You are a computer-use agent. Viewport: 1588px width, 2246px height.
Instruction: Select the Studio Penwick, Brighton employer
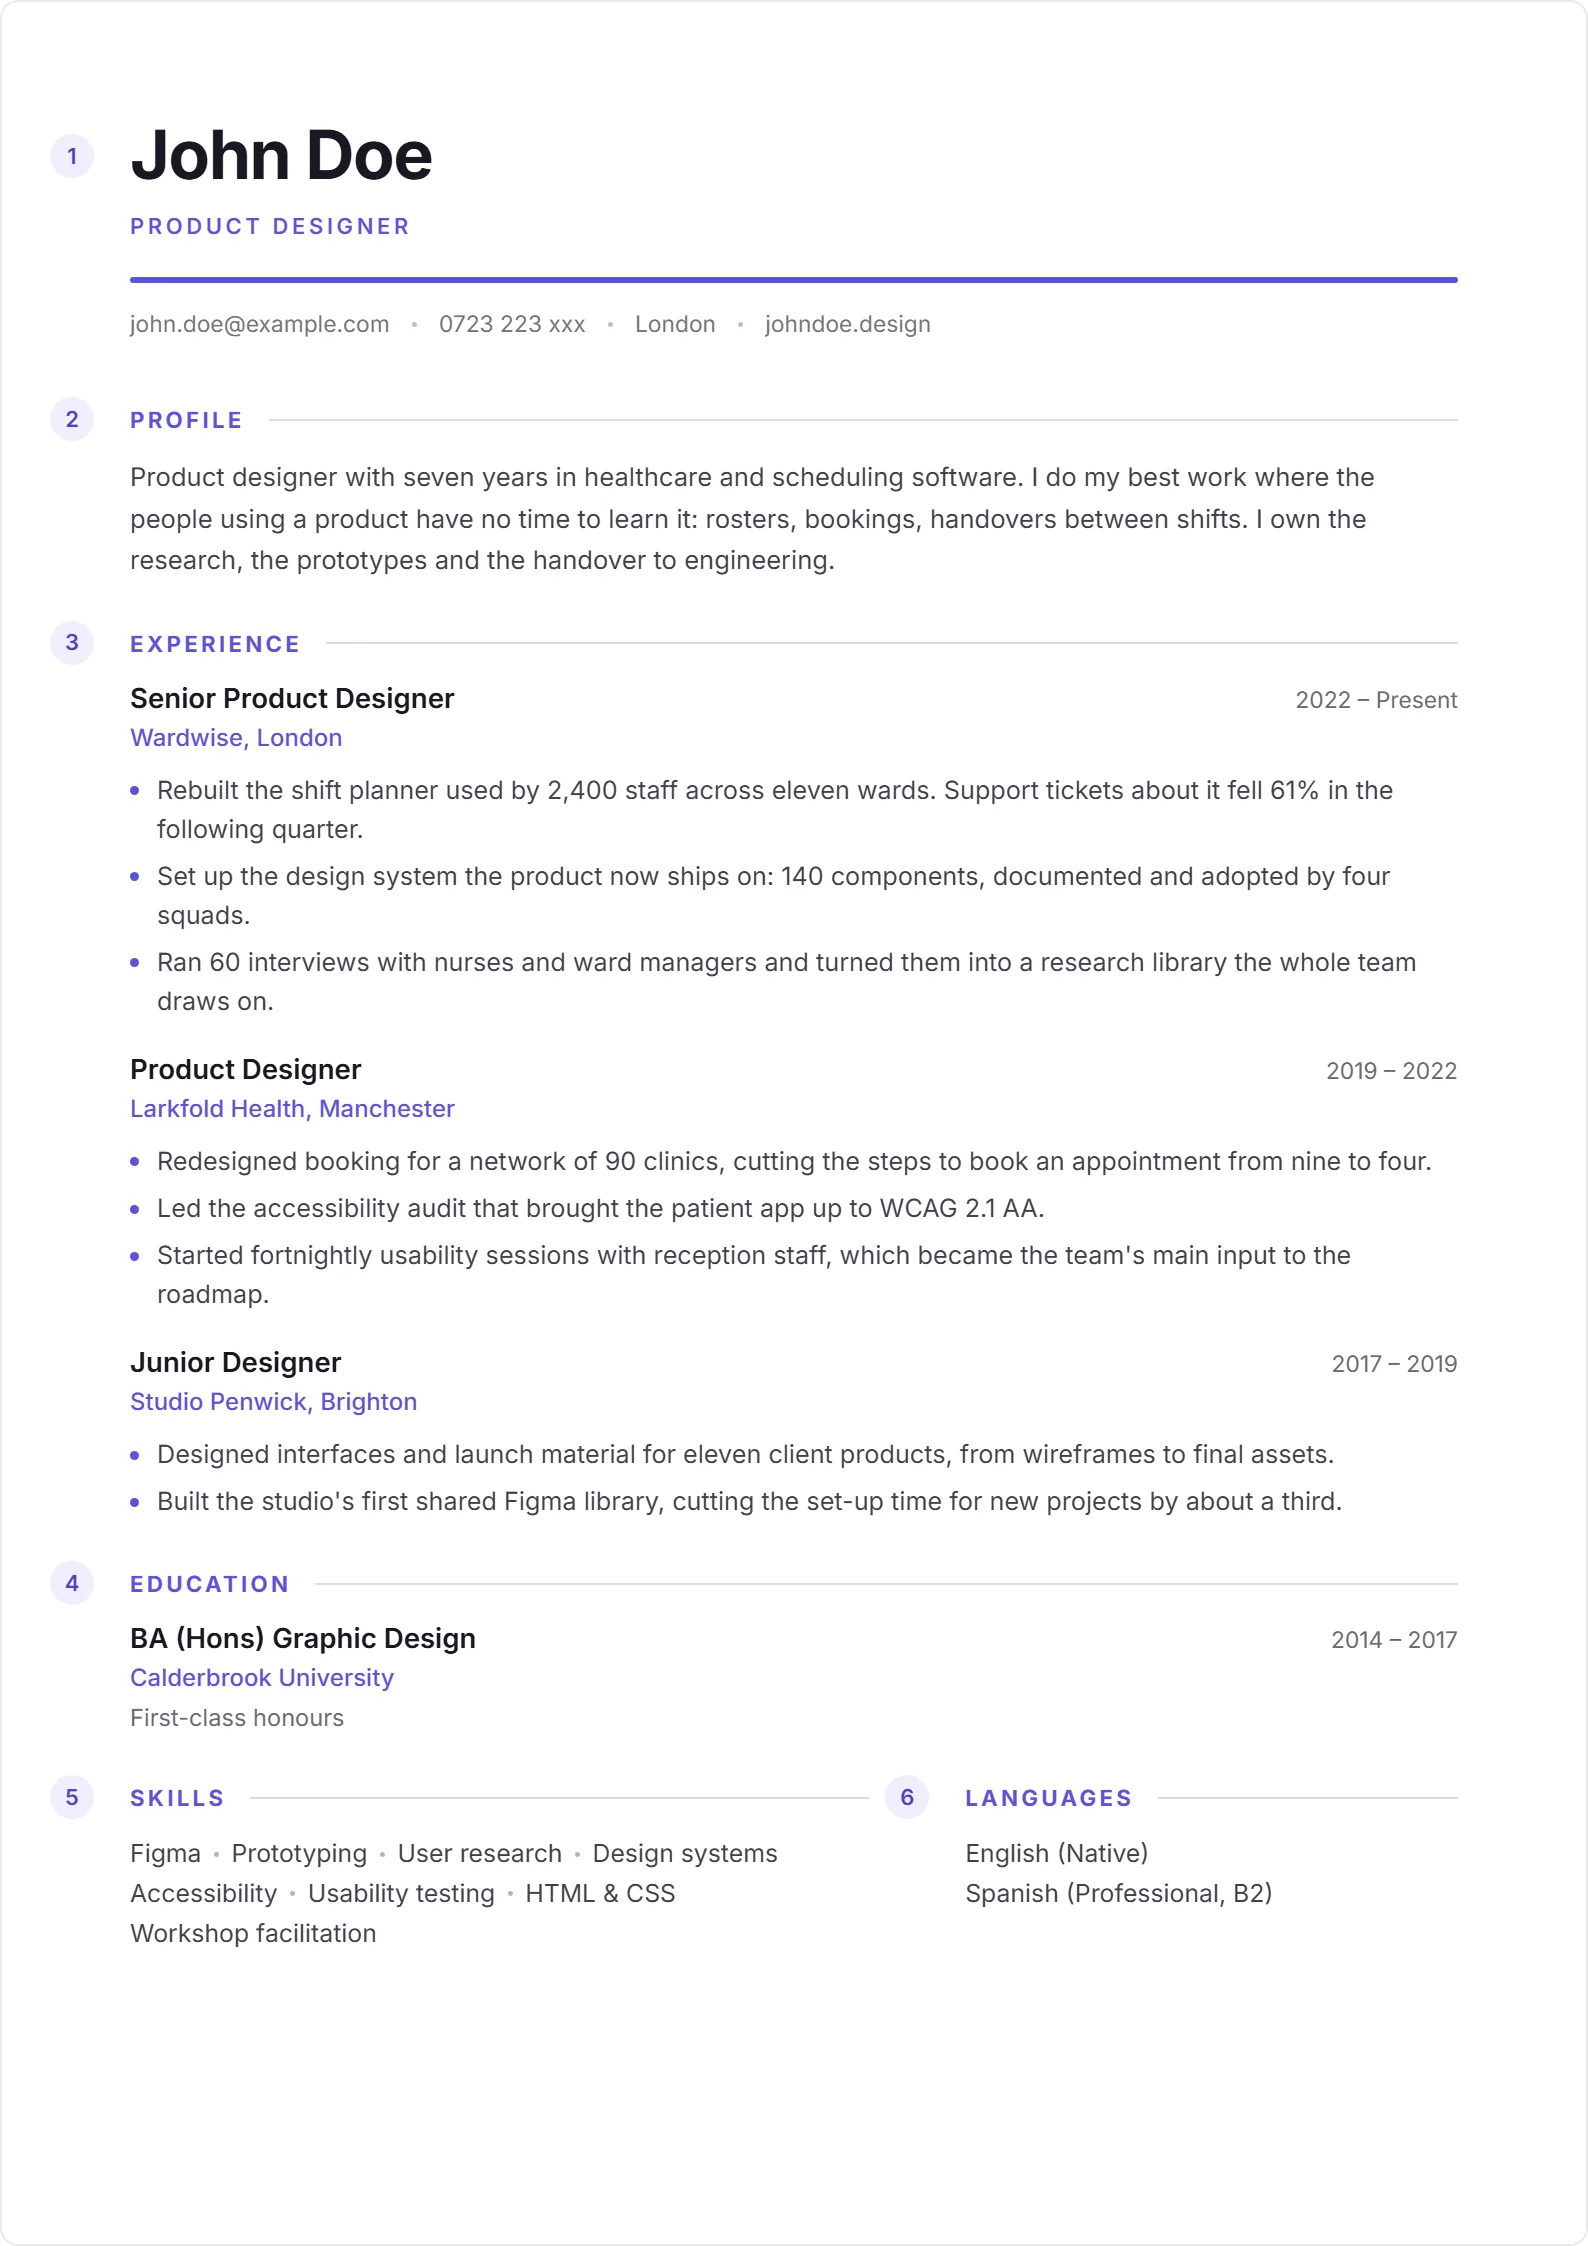click(x=273, y=1402)
